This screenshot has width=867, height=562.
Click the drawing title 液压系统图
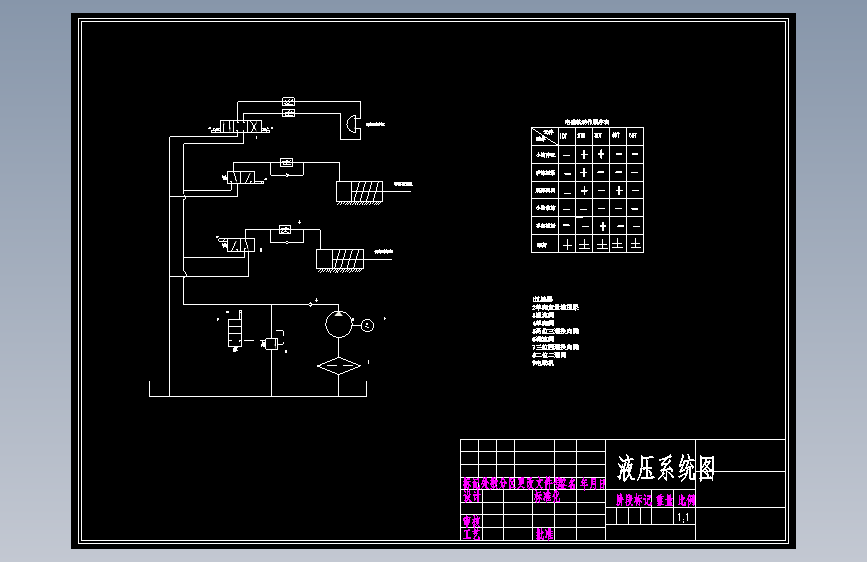[666, 469]
